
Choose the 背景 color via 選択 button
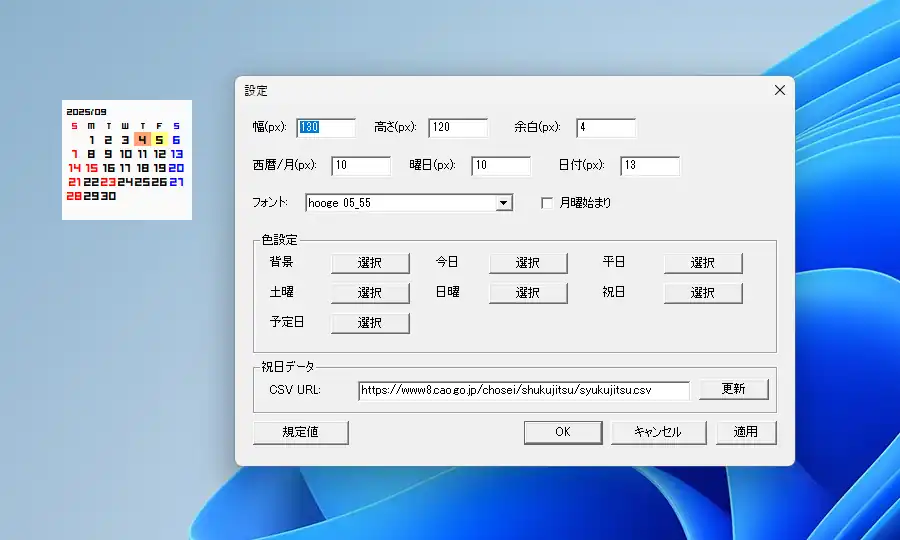coord(370,263)
